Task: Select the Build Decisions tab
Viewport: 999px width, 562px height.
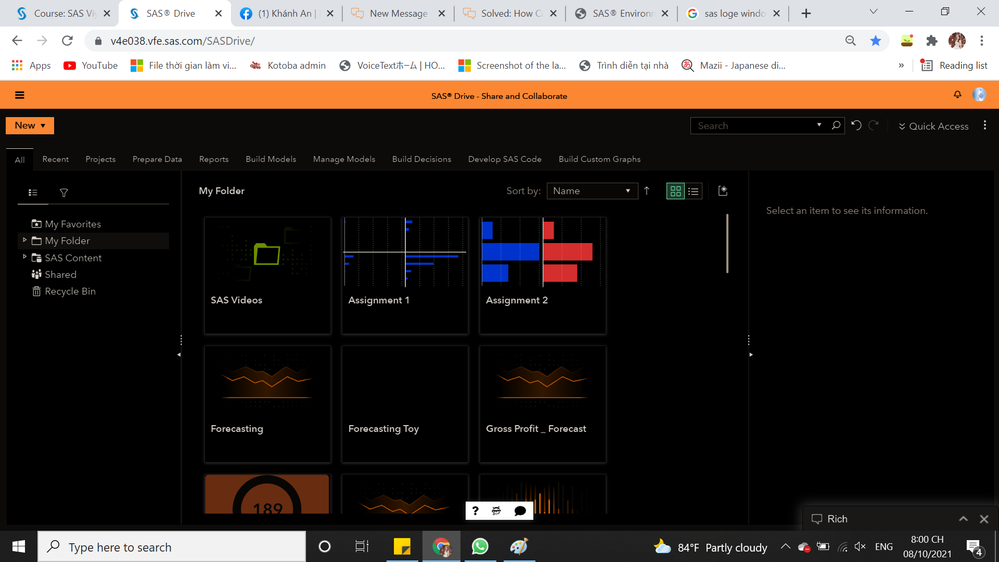Action: click(422, 159)
